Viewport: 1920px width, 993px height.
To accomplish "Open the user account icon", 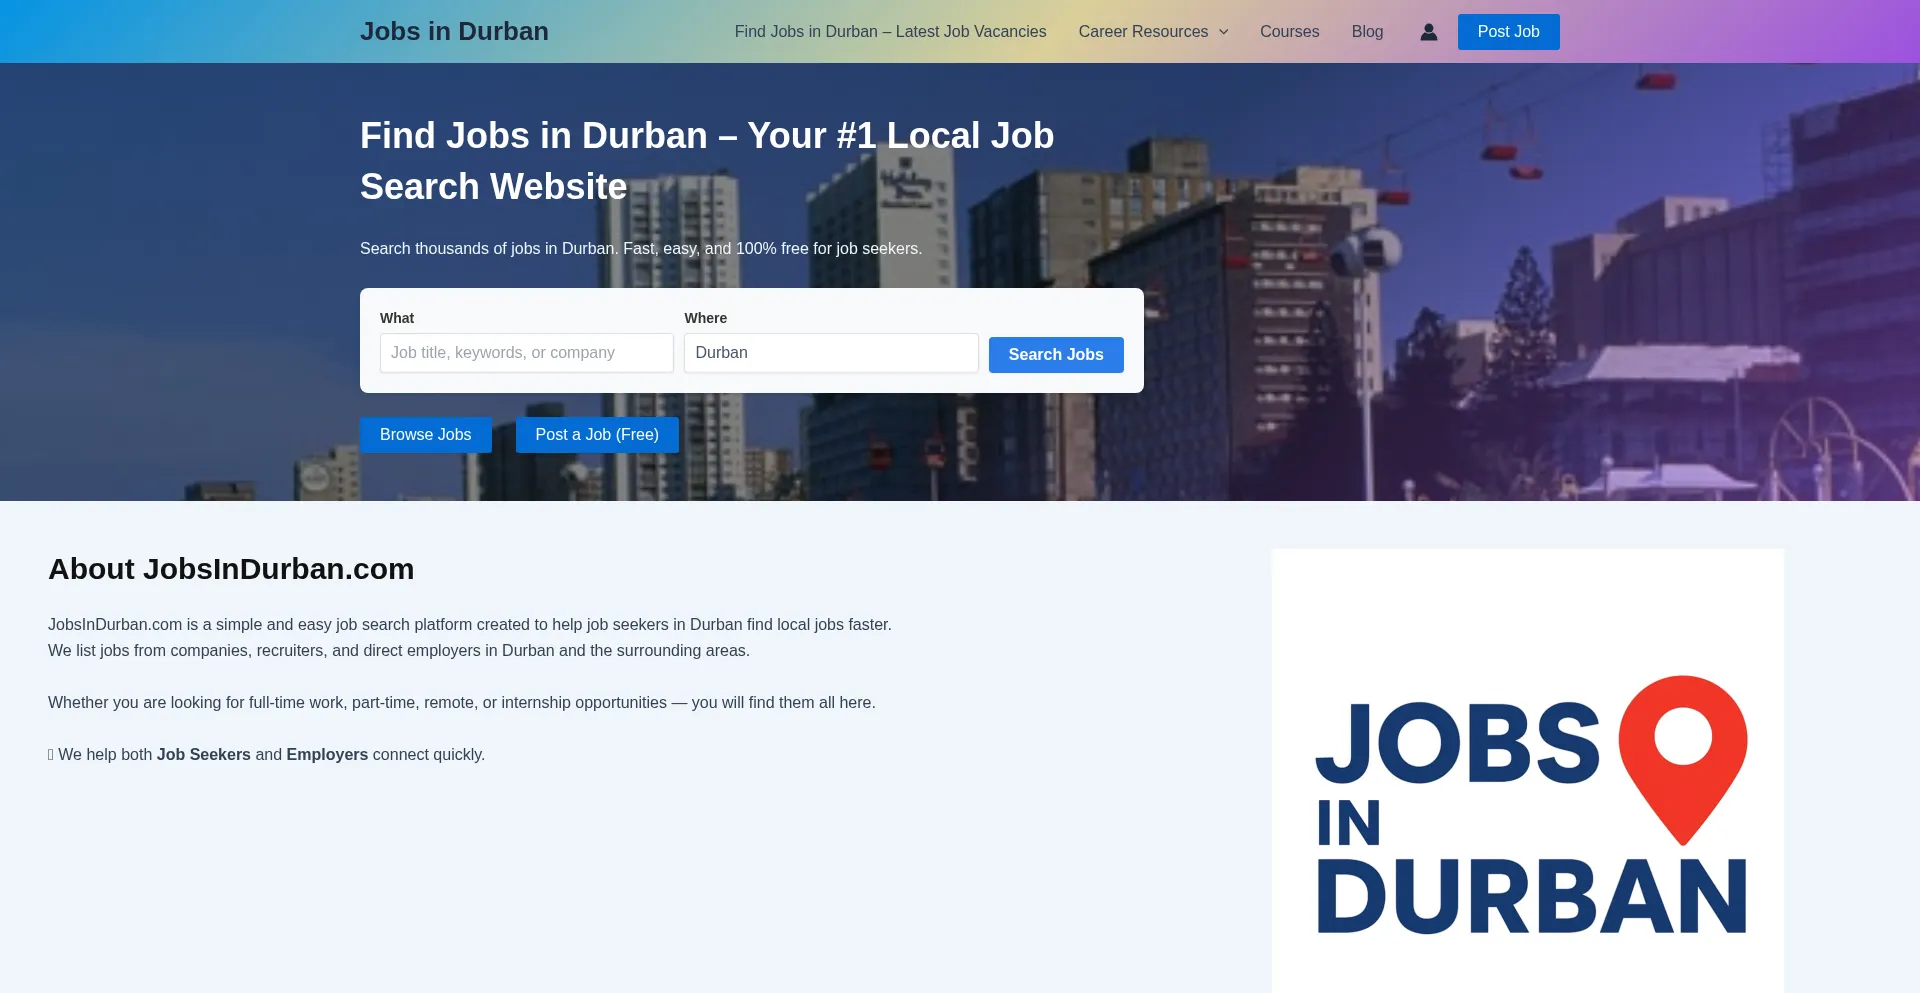I will tap(1428, 32).
